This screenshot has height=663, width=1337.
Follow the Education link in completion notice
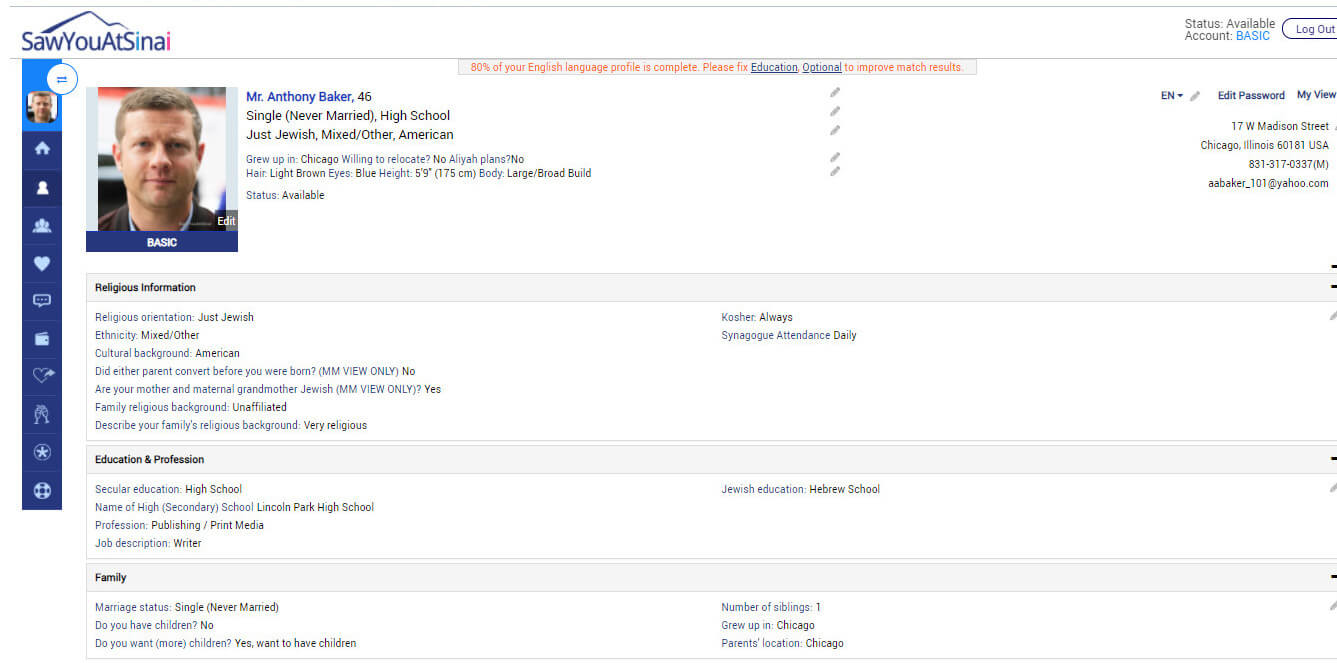pyautogui.click(x=774, y=68)
